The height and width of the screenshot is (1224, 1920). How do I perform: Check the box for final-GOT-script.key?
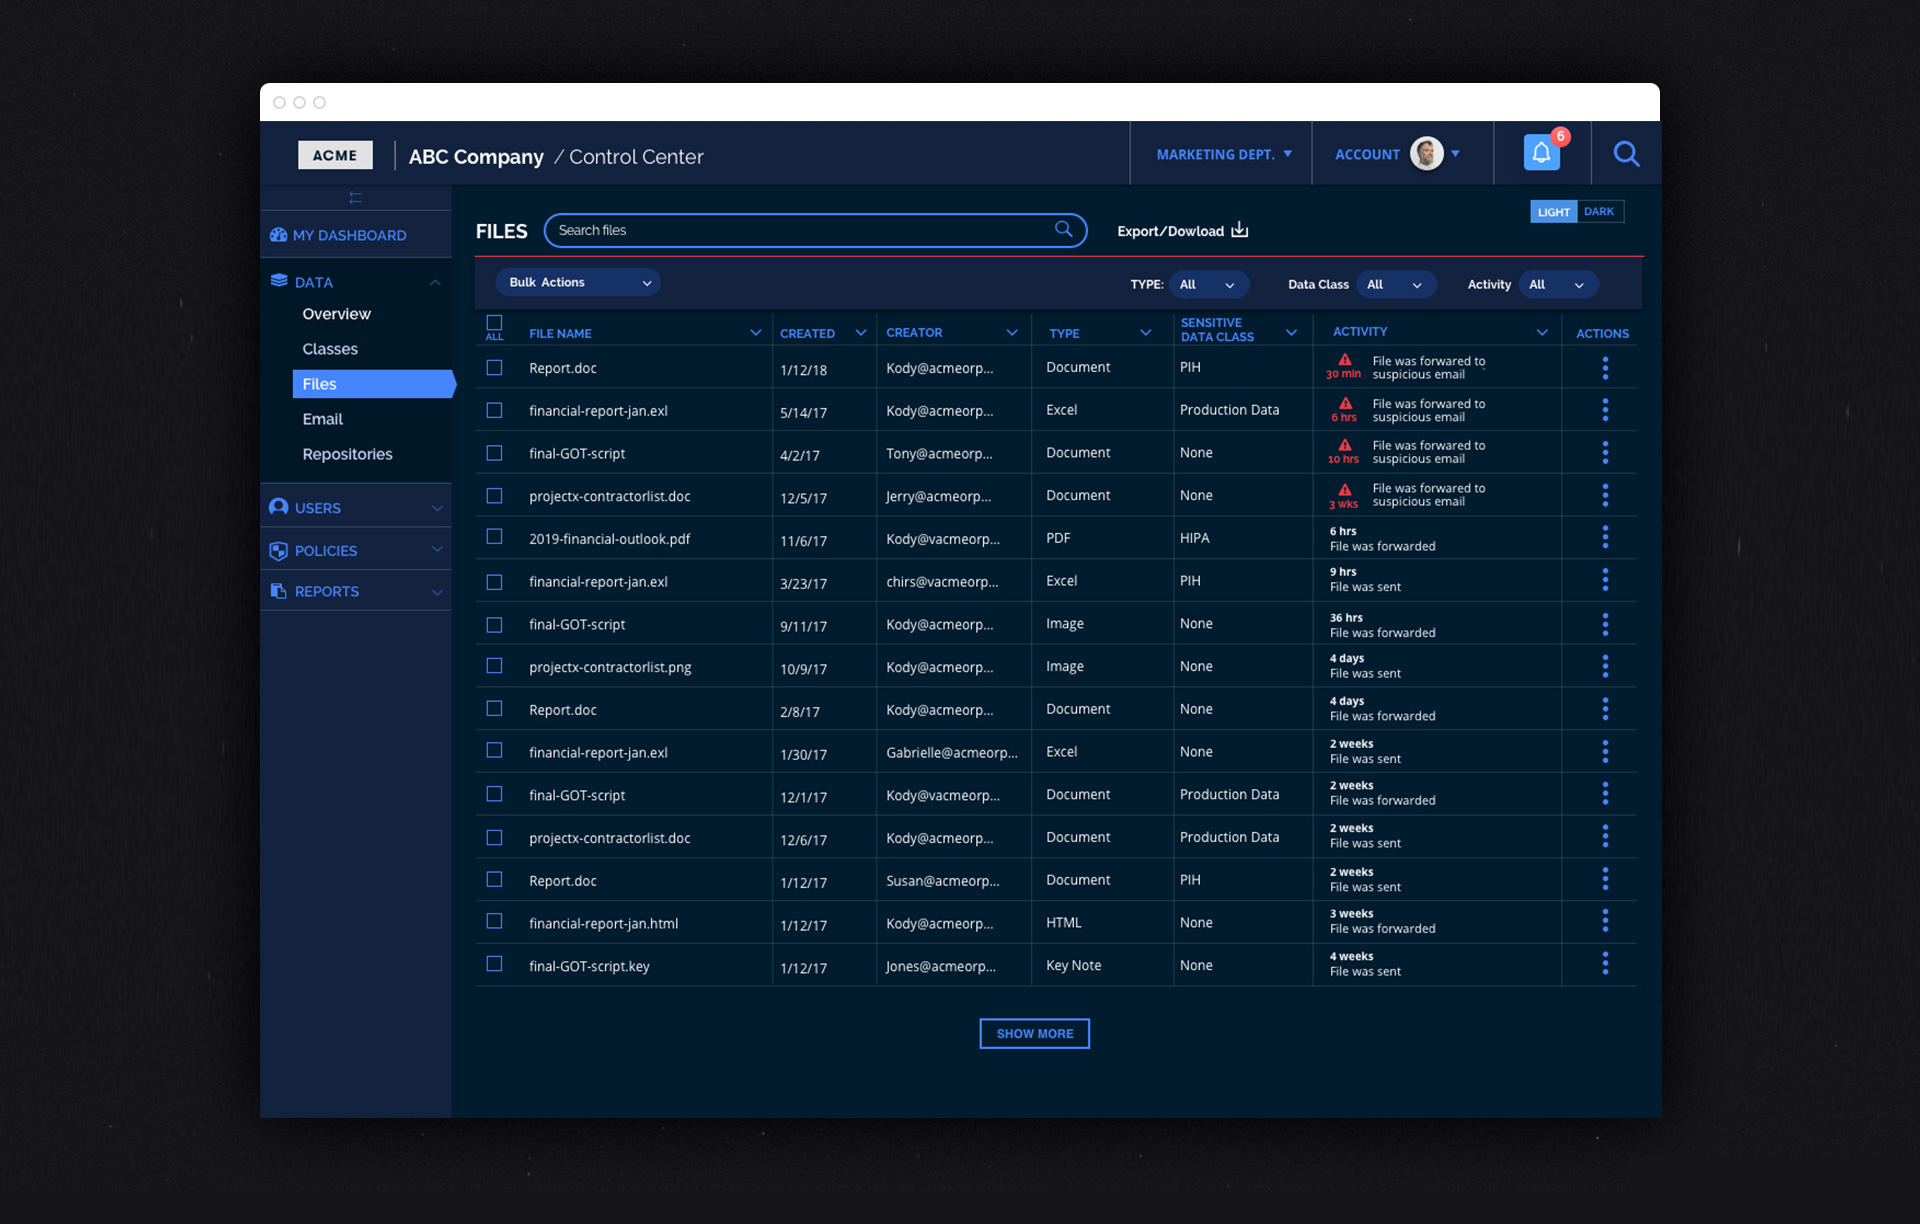coord(494,964)
